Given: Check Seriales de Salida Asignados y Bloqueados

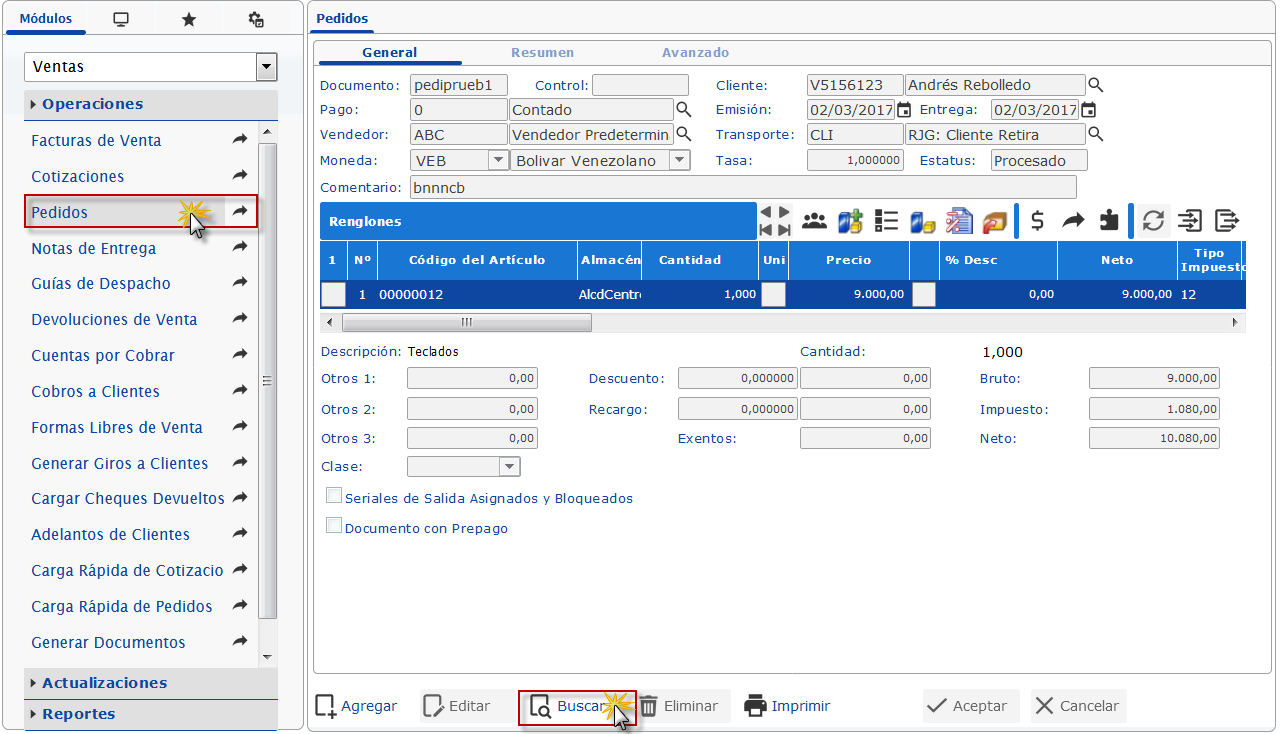Looking at the screenshot, I should [334, 497].
